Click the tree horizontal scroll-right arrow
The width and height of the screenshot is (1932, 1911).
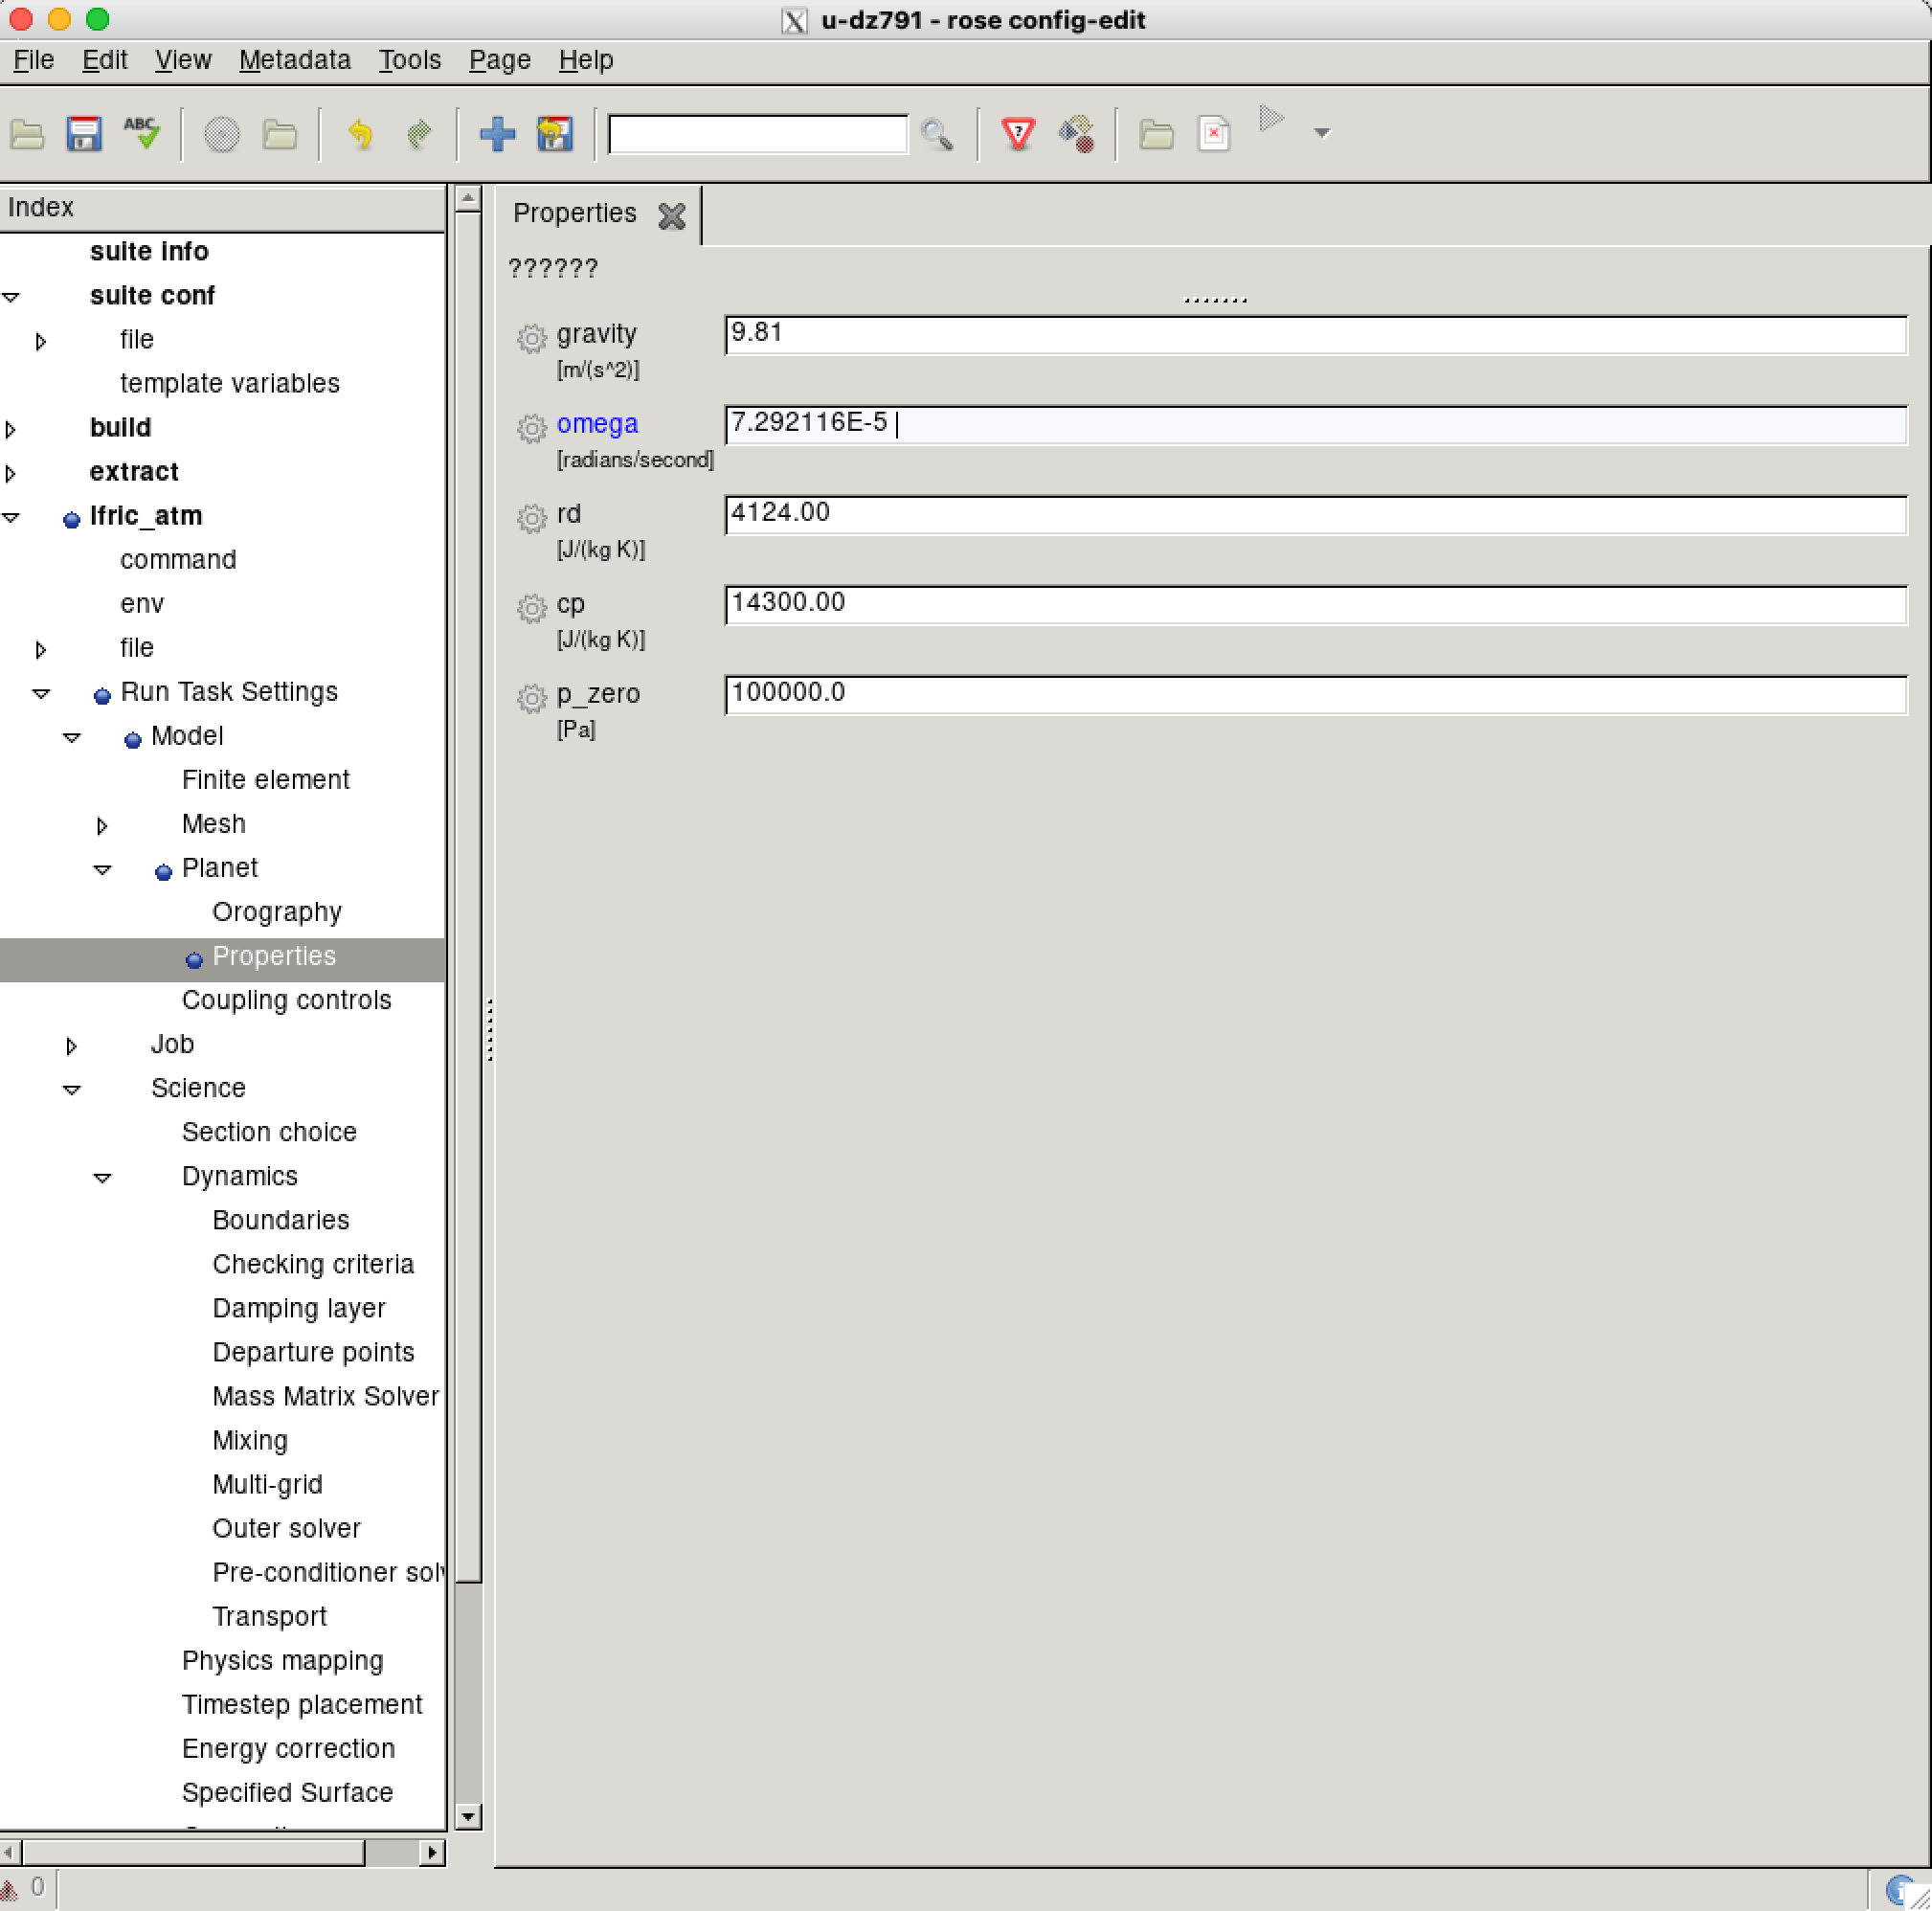432,1852
